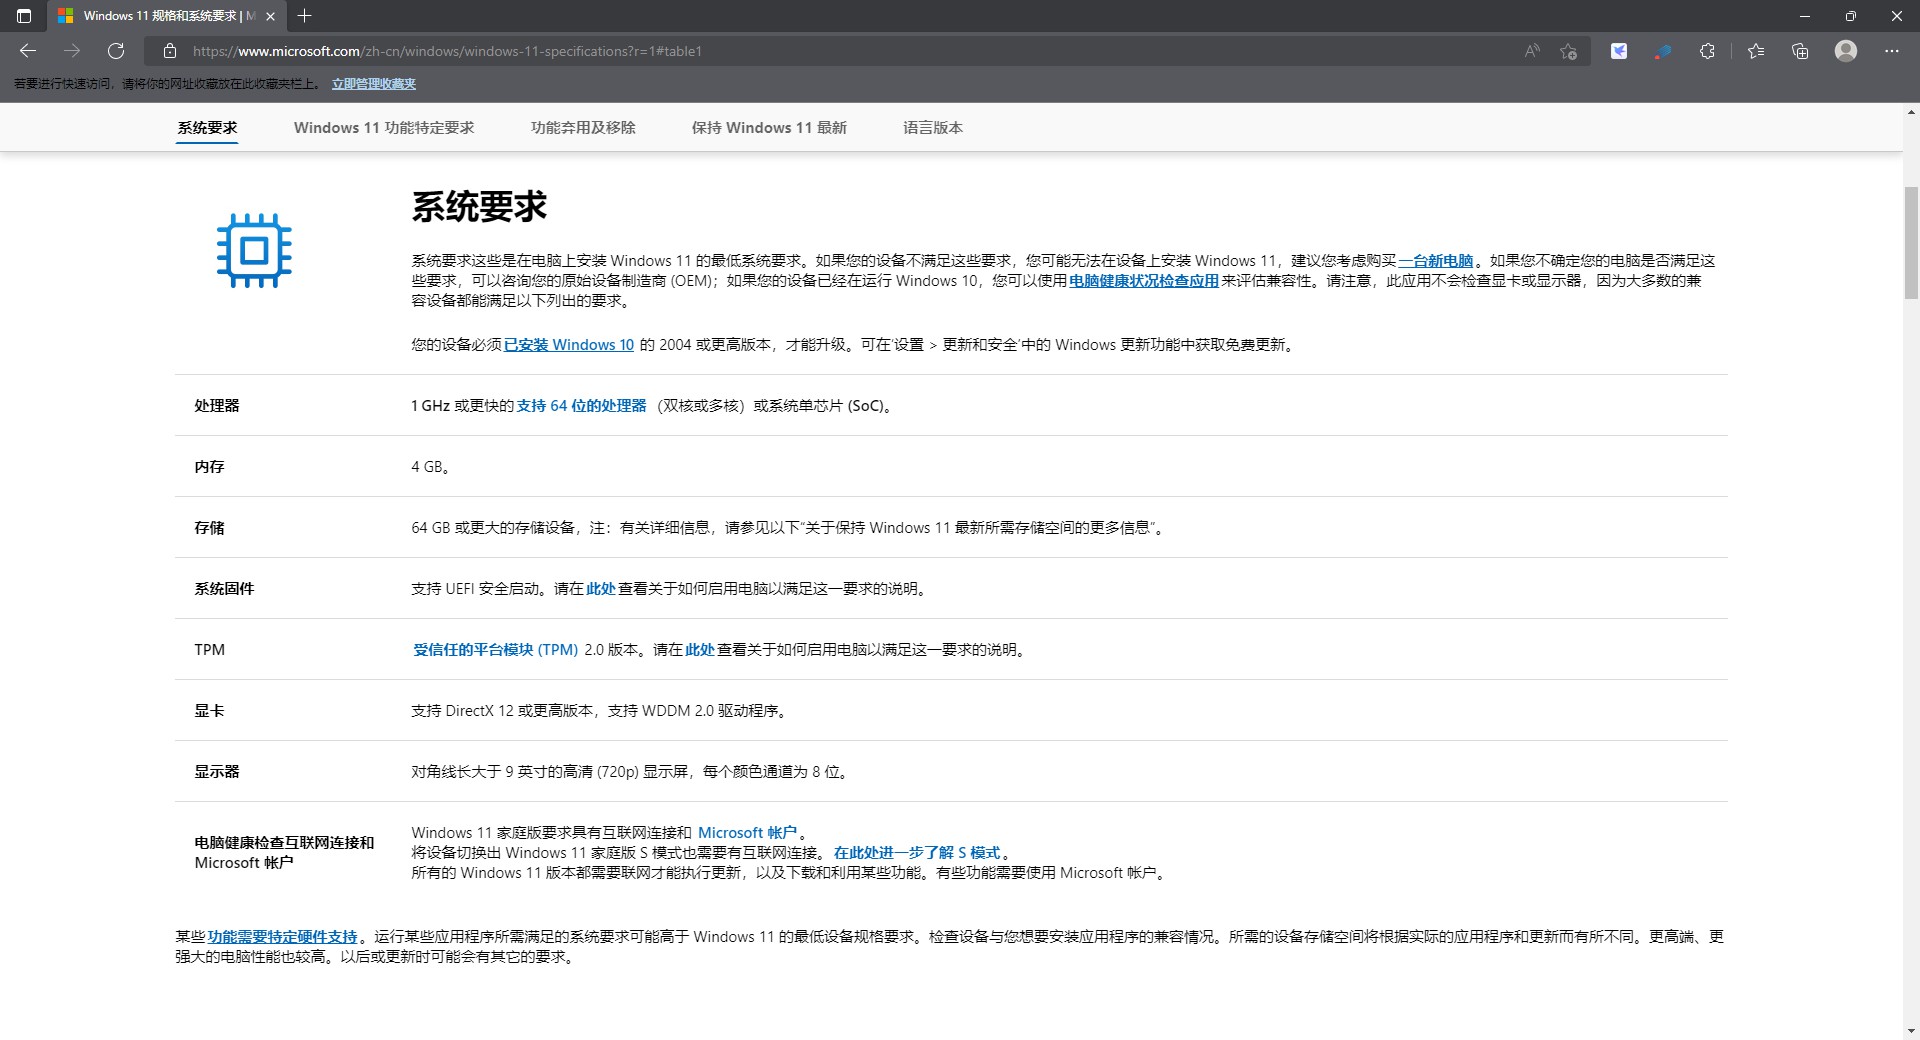Viewport: 1920px width, 1040px height.
Task: Click the 功能需要特定硬件支持 link
Action: 283,937
